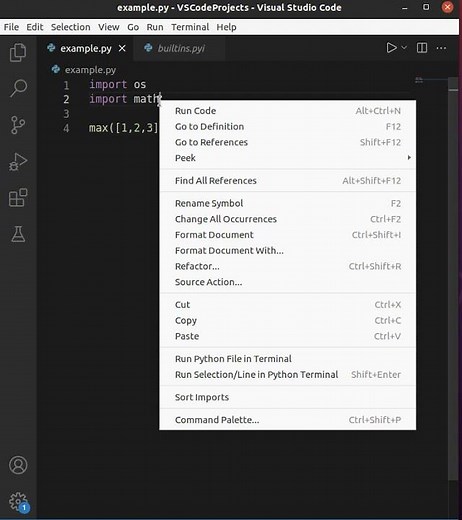Open the Accounts menu icon

tap(18, 465)
